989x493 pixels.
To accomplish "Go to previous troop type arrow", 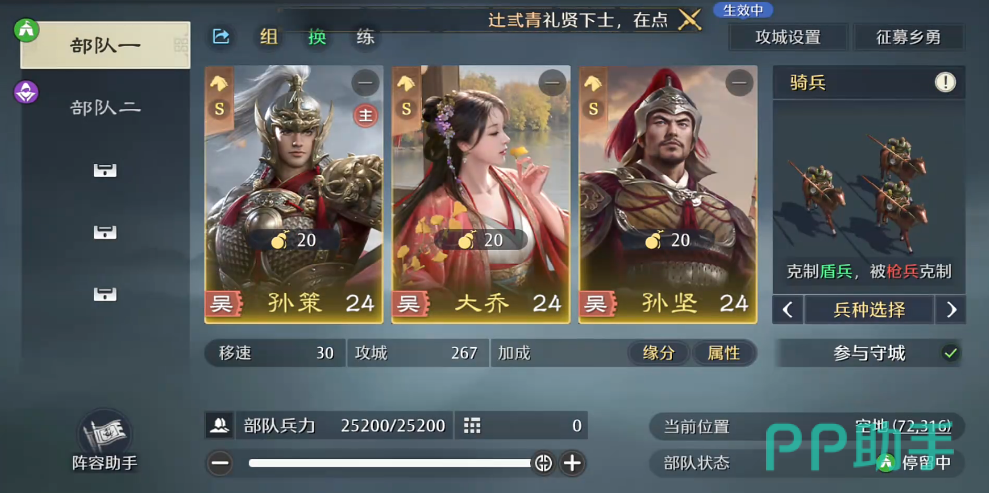I will click(x=788, y=310).
